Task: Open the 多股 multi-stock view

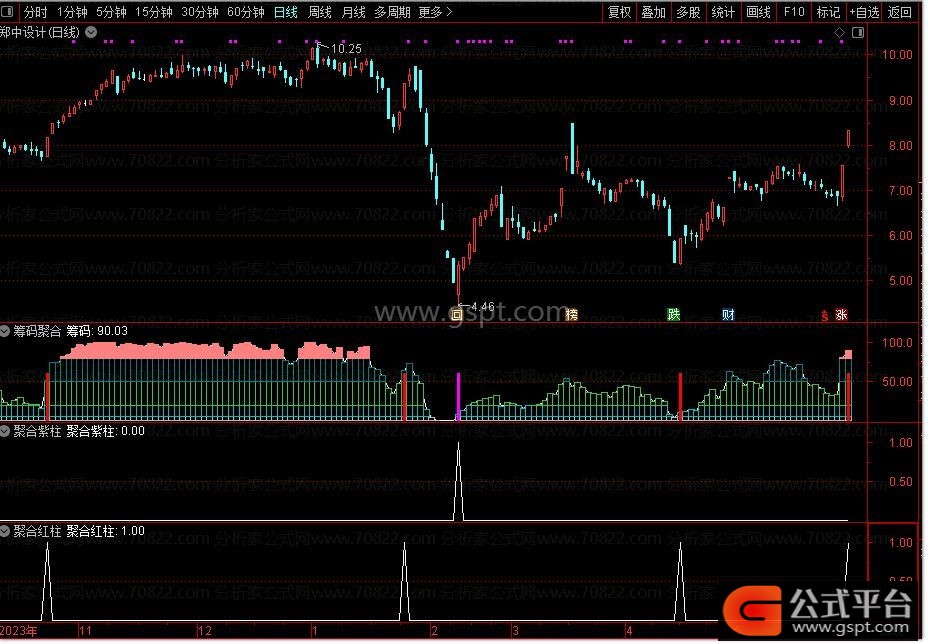Action: [x=688, y=12]
